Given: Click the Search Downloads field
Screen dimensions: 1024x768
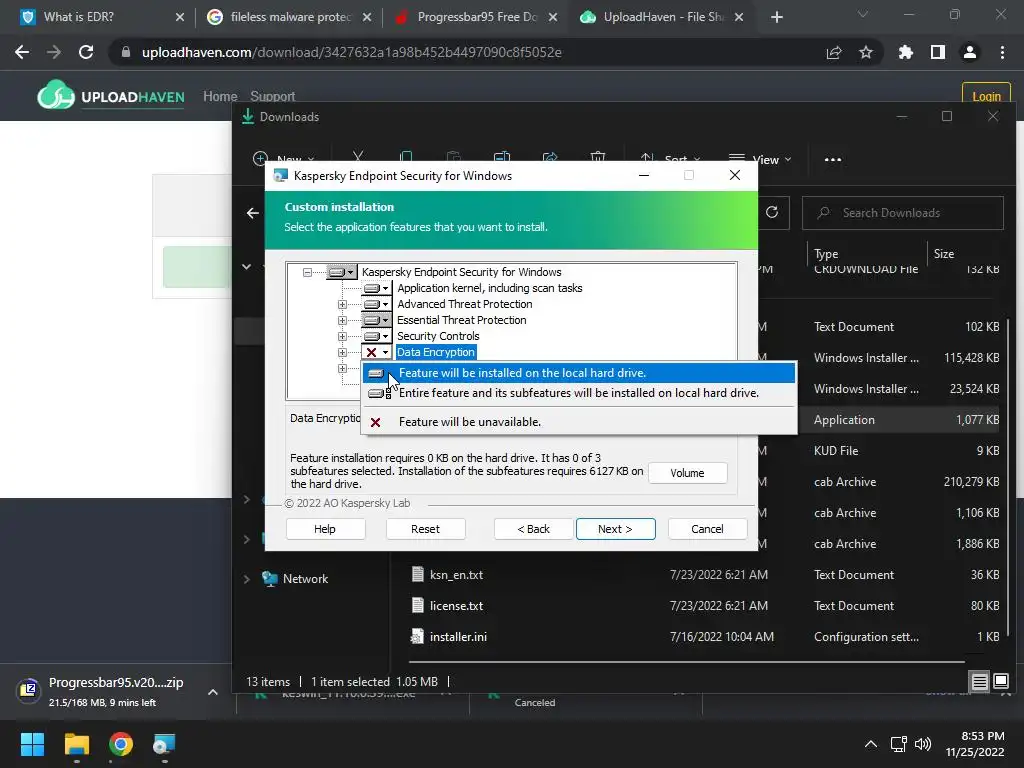Looking at the screenshot, I should pyautogui.click(x=903, y=213).
